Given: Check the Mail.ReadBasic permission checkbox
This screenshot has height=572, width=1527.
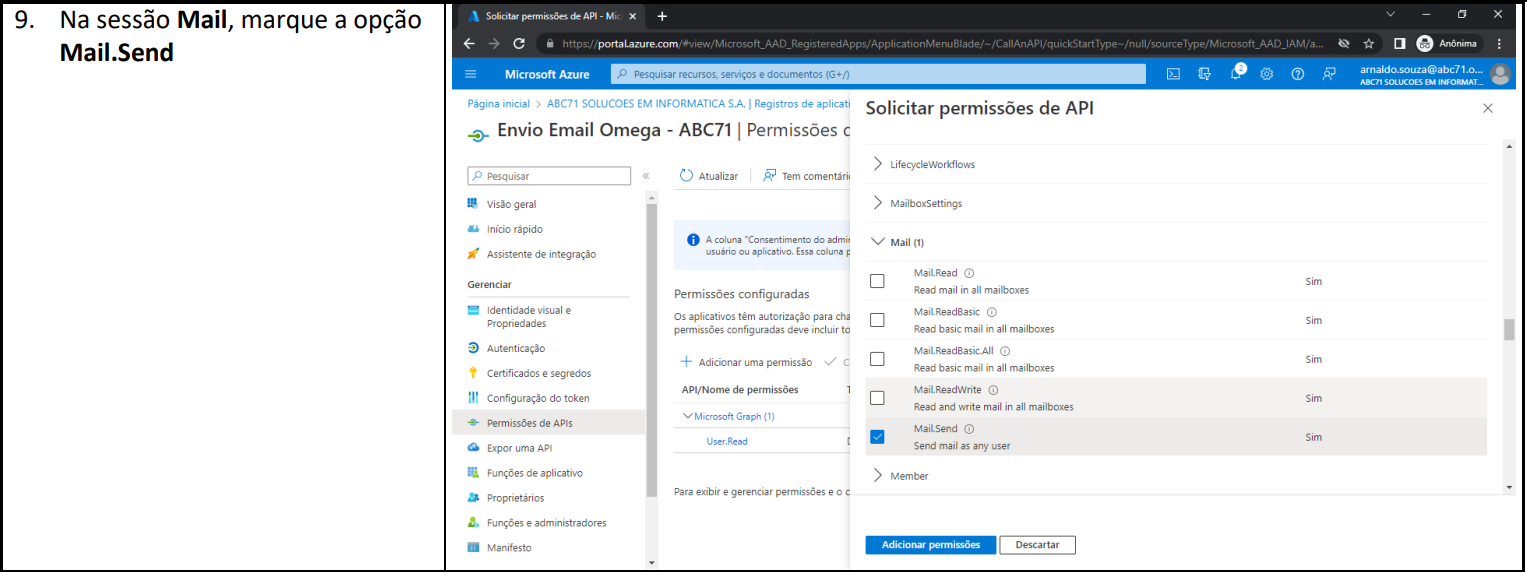Looking at the screenshot, I should [x=877, y=320].
